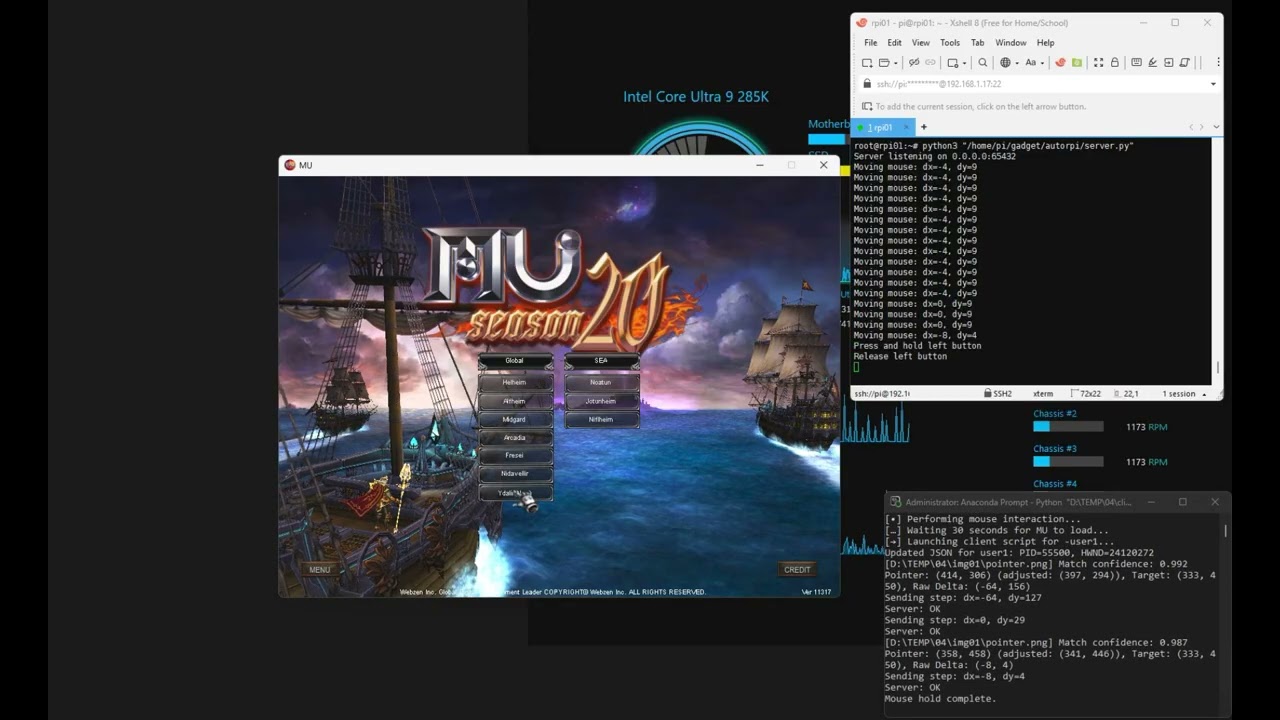The image size is (1280, 720).
Task: Click 'Mouse hold complete.' line in Anaconda Prompt
Action: point(940,699)
